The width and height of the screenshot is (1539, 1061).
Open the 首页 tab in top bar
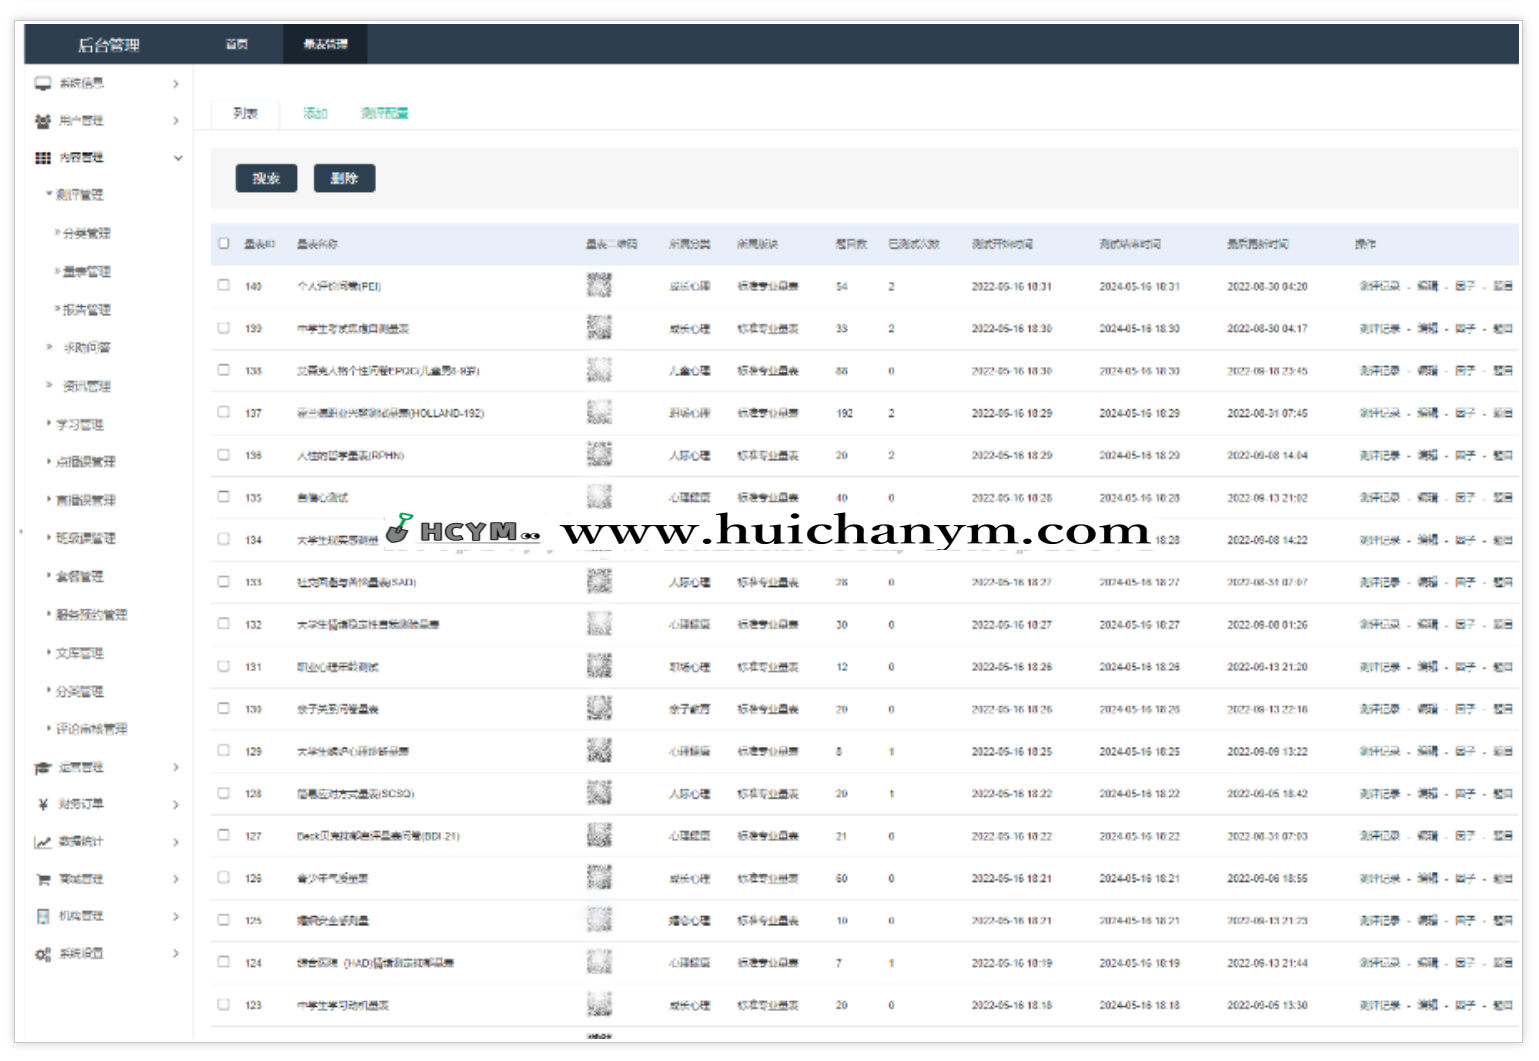237,44
